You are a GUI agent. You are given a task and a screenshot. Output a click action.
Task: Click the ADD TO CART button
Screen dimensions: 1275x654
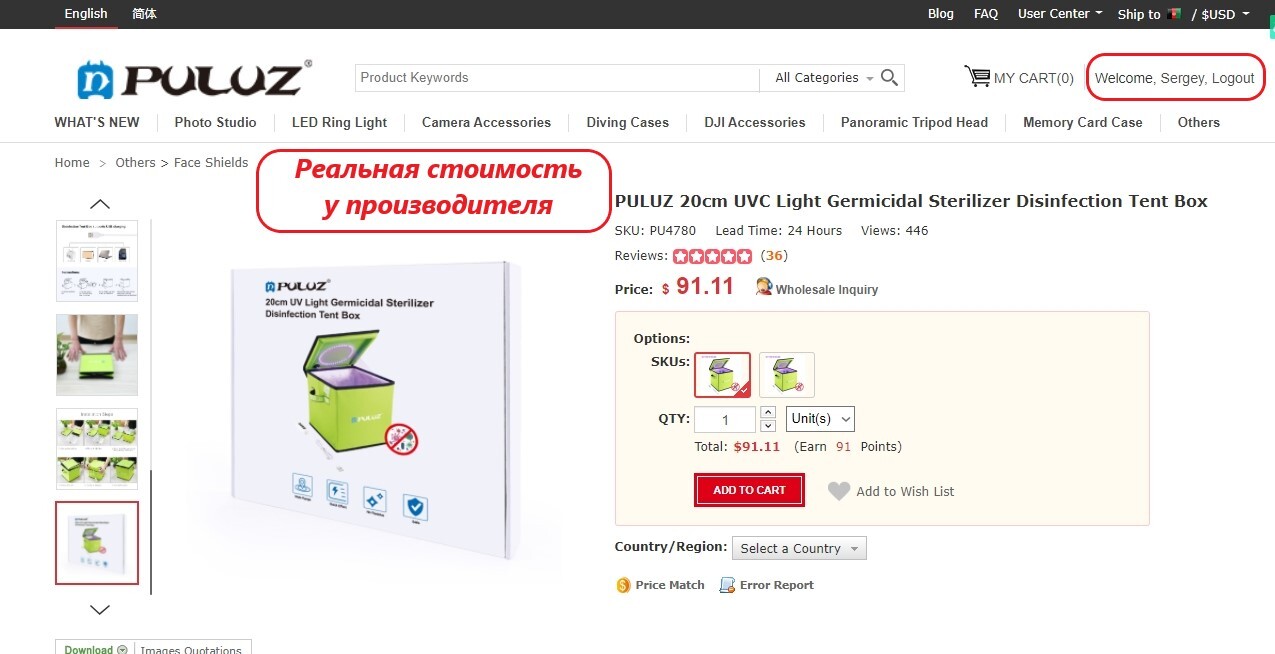click(x=749, y=490)
